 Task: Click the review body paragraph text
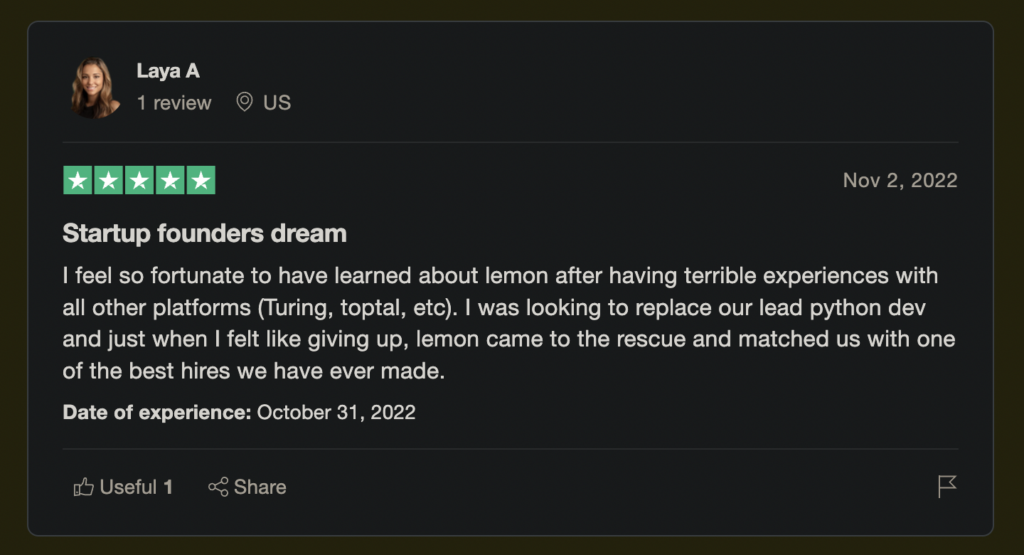coord(509,323)
